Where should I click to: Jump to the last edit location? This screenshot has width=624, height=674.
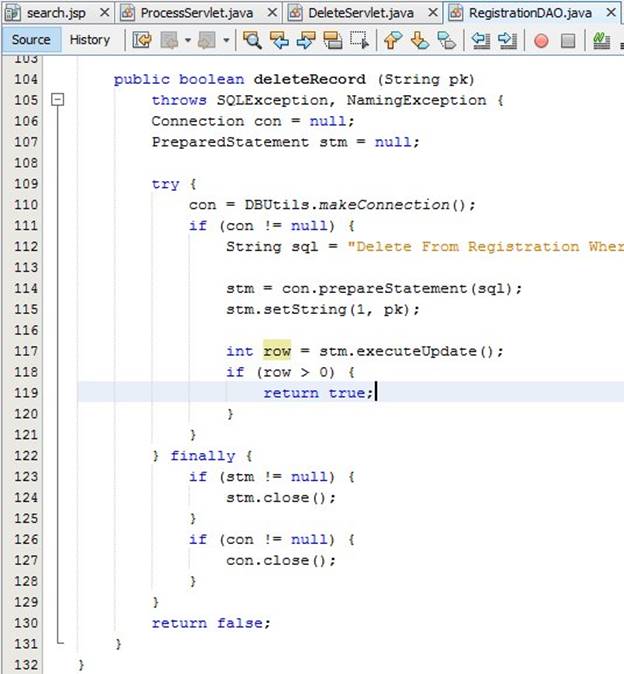[x=142, y=40]
